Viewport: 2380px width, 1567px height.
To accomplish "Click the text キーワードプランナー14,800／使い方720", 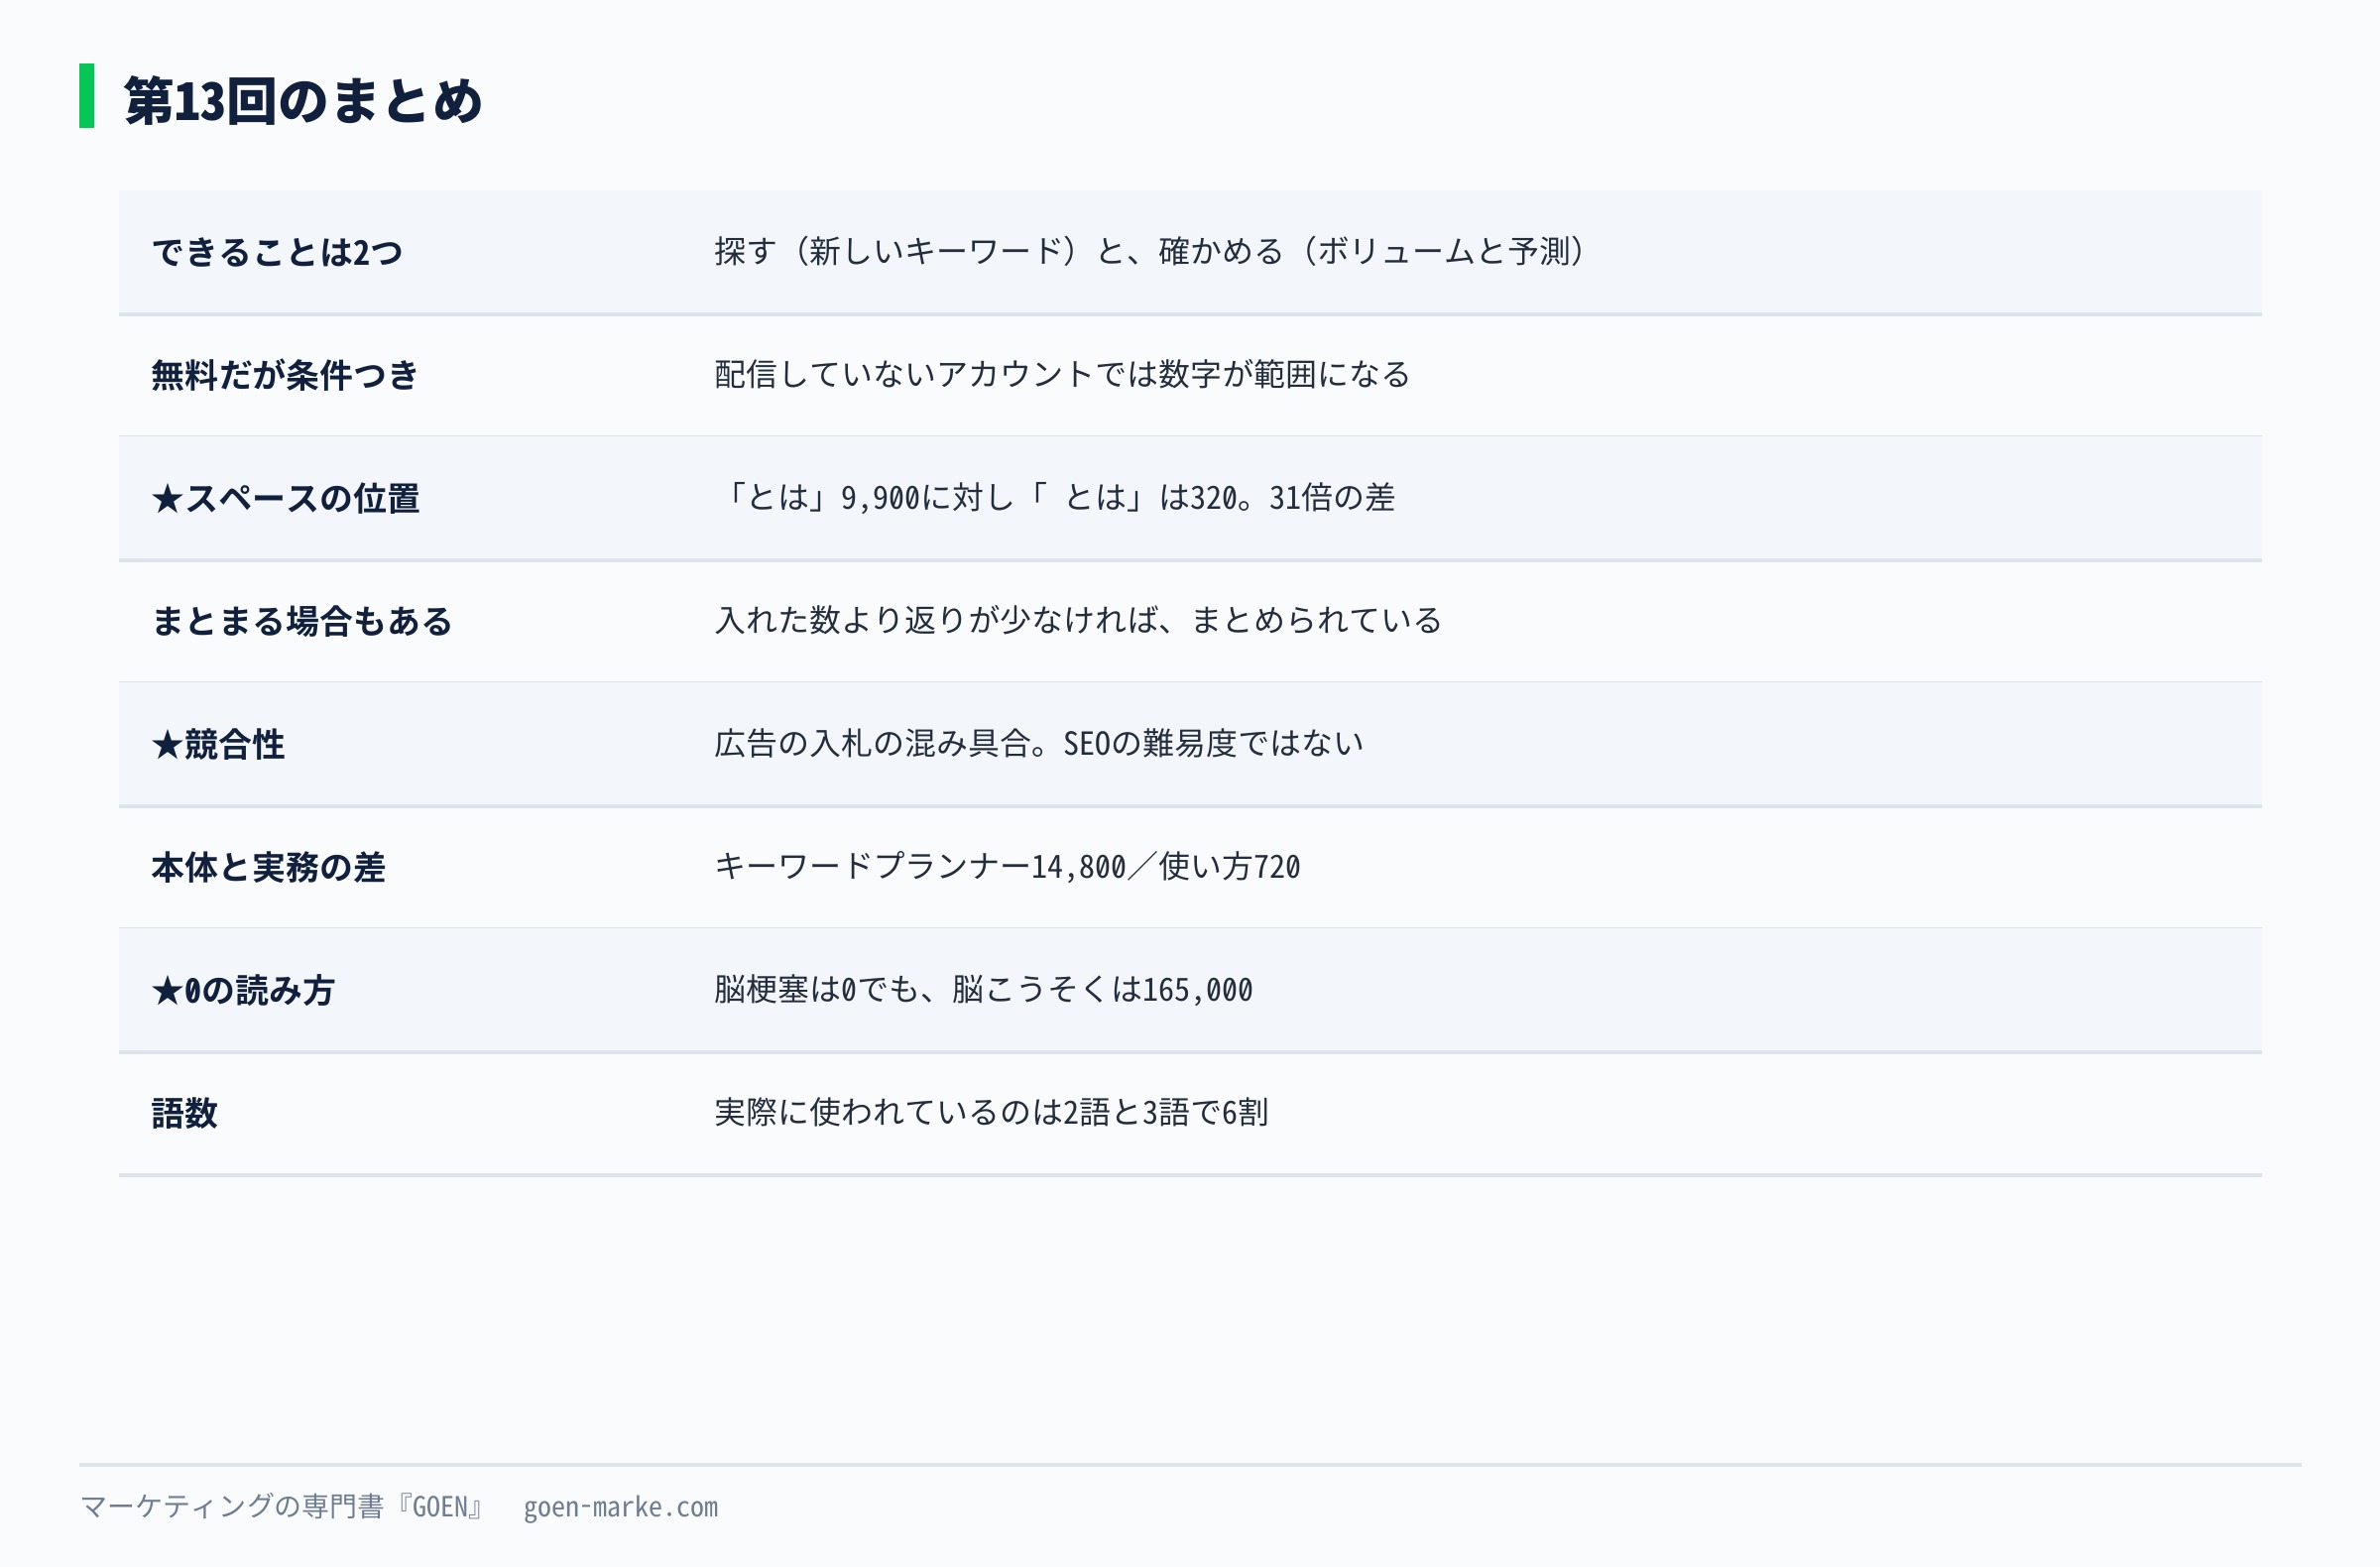I will tap(1007, 866).
